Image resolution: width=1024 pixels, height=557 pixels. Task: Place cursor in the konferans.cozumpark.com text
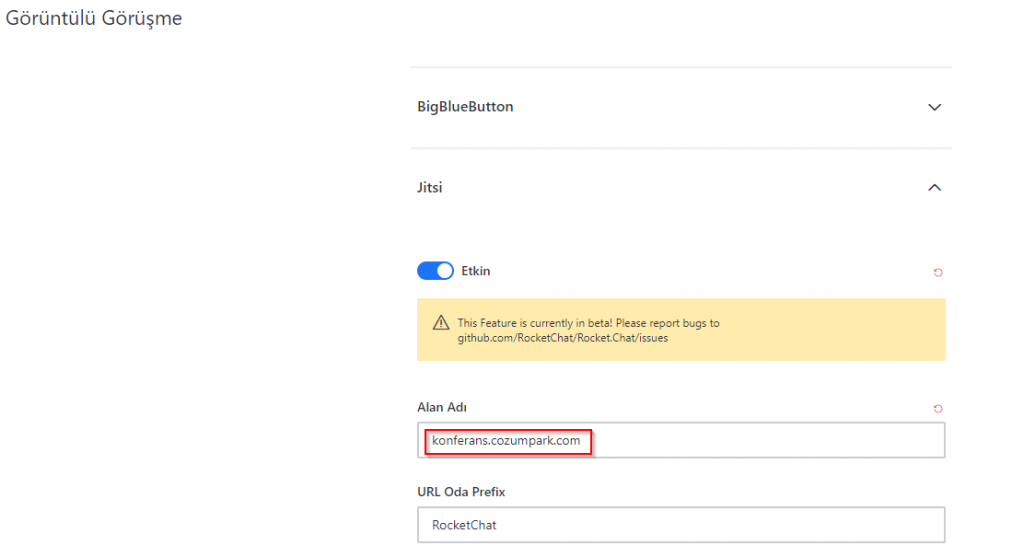click(x=506, y=441)
